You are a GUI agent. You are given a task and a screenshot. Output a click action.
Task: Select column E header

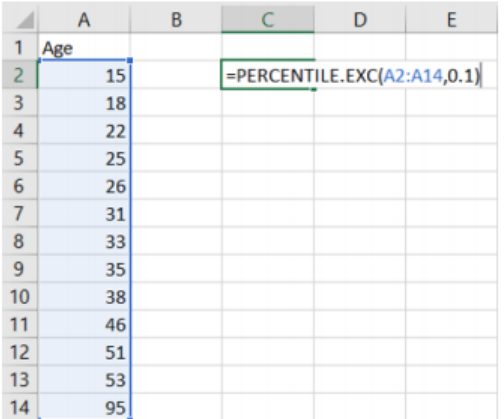coord(451,20)
